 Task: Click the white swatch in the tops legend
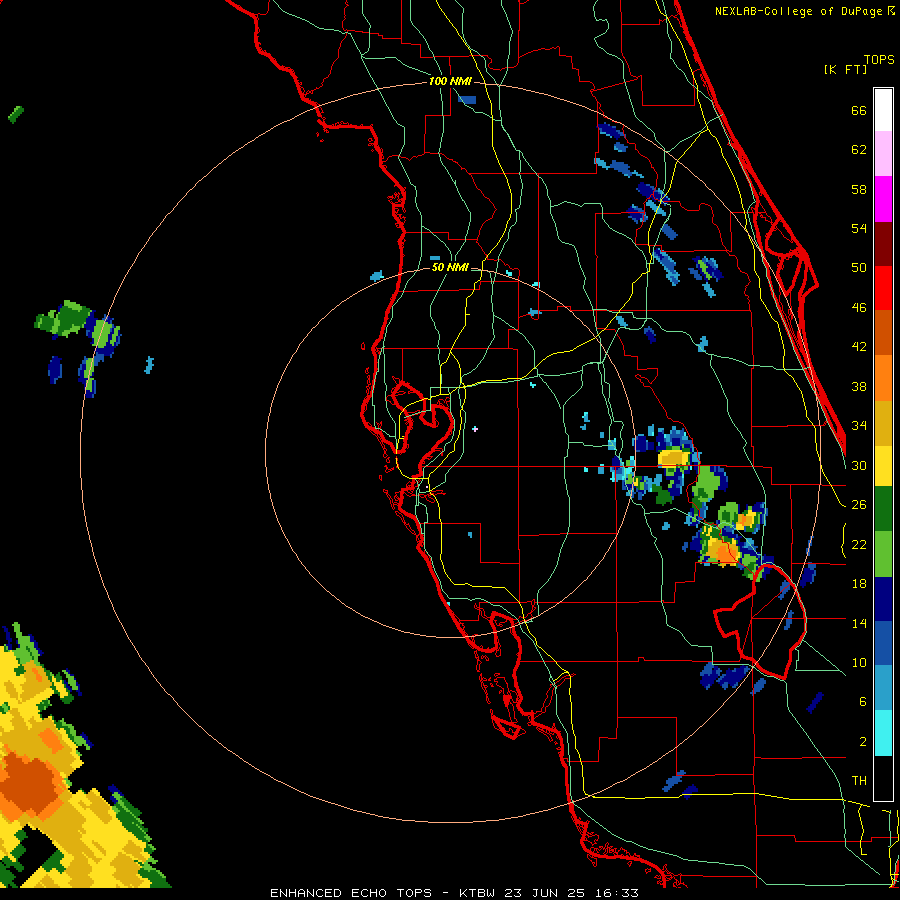coord(883,110)
